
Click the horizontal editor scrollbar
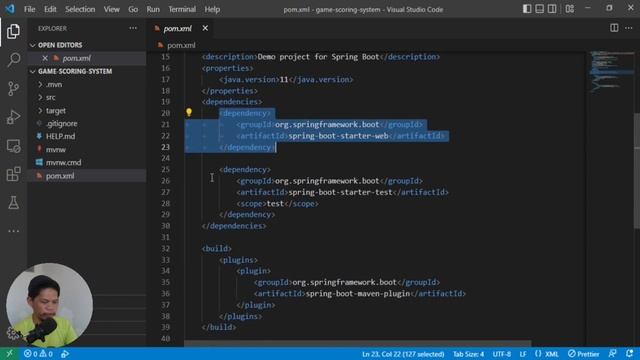[x=357, y=344]
